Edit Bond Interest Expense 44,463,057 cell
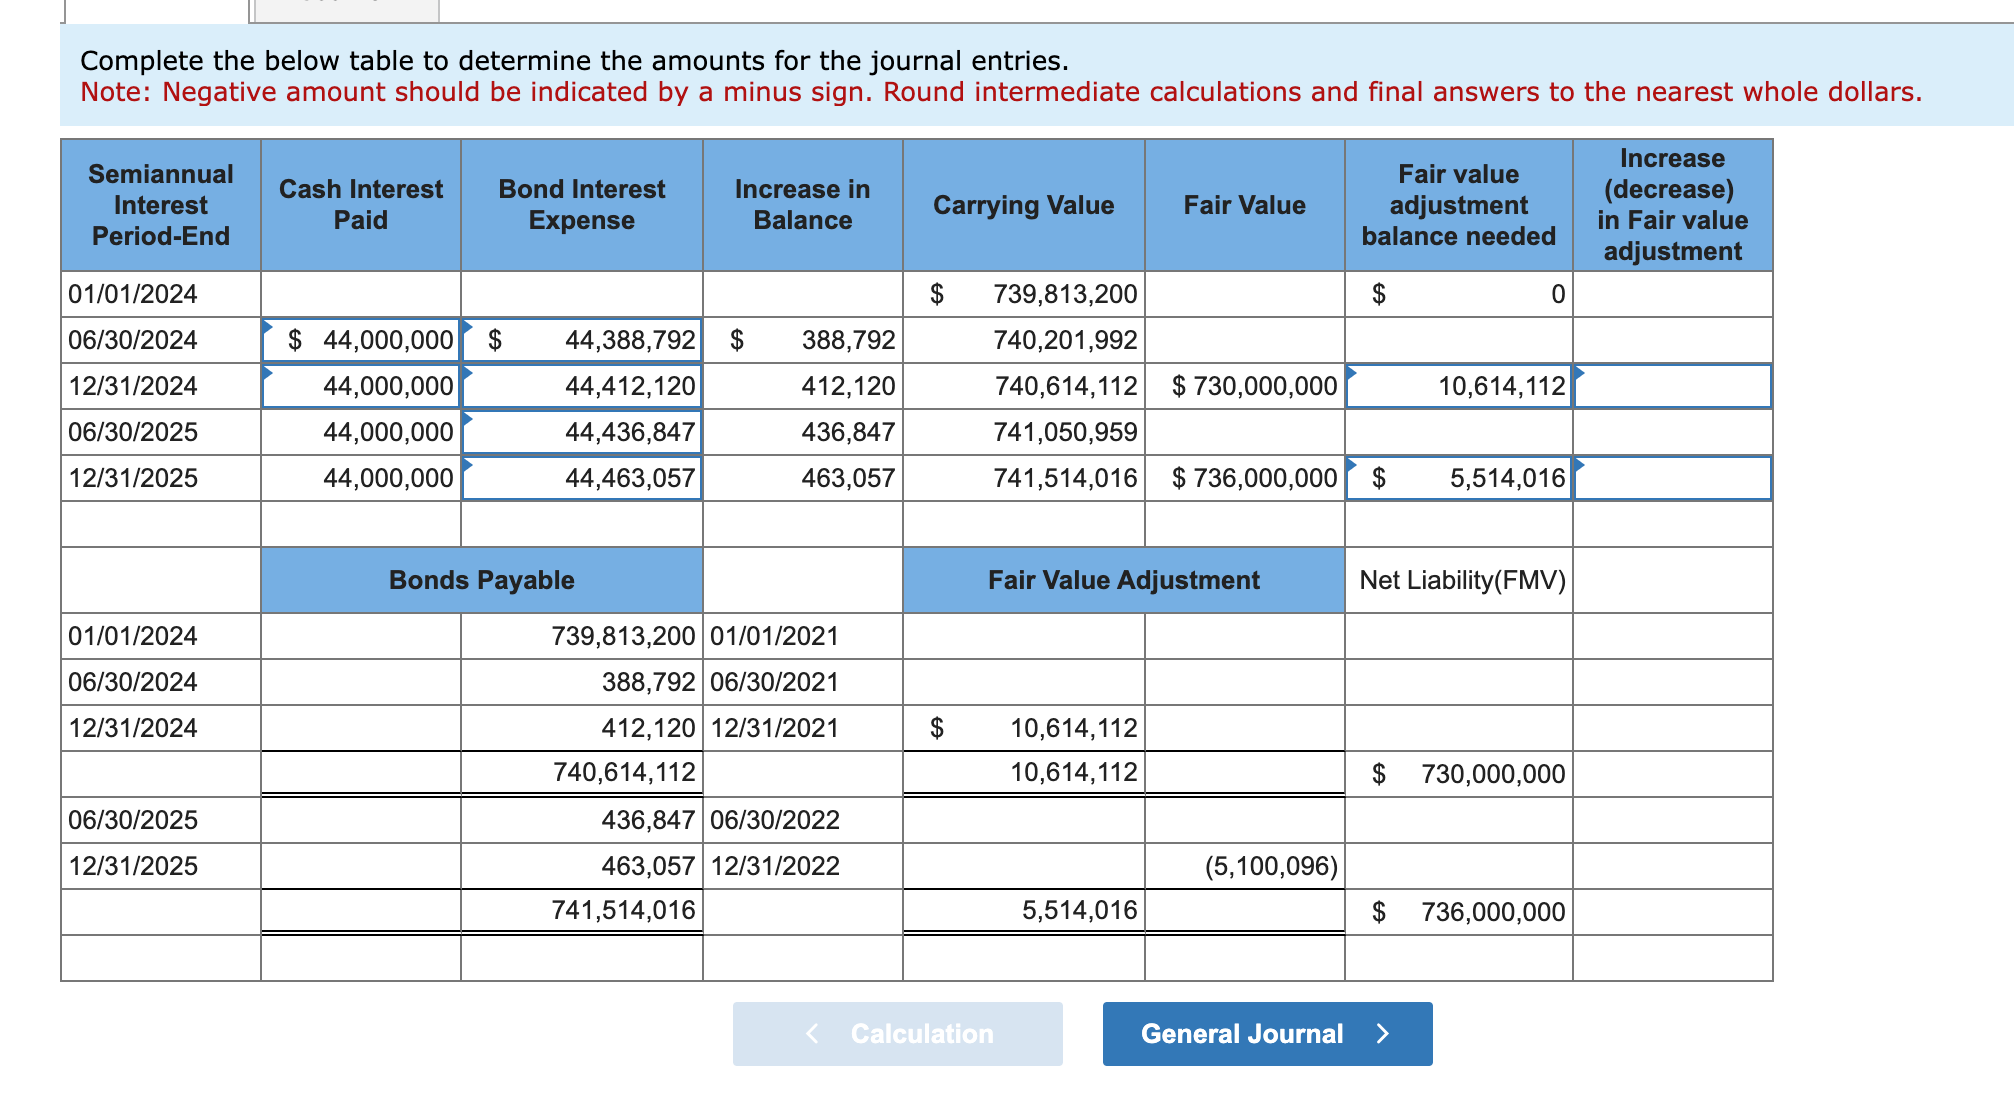The height and width of the screenshot is (1116, 2014). pos(582,478)
